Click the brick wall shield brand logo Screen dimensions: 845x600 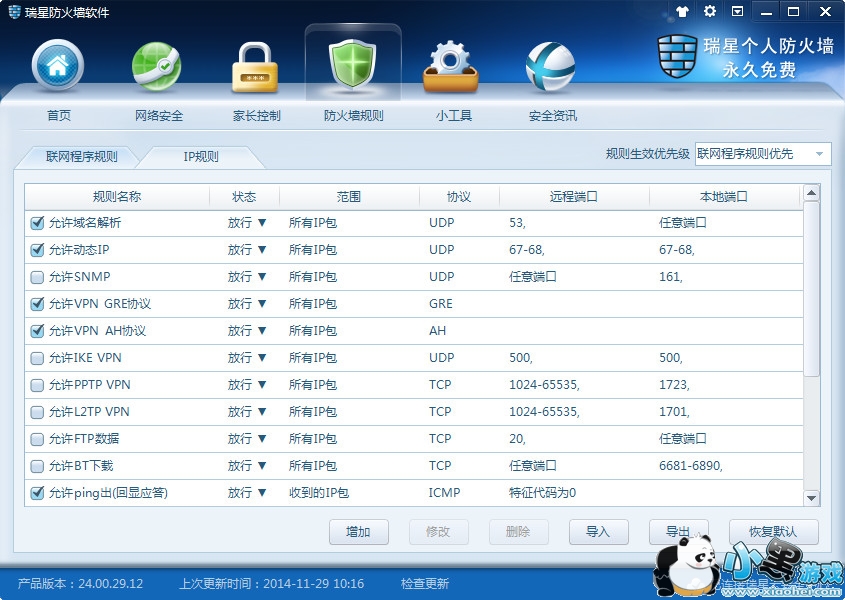click(x=677, y=56)
